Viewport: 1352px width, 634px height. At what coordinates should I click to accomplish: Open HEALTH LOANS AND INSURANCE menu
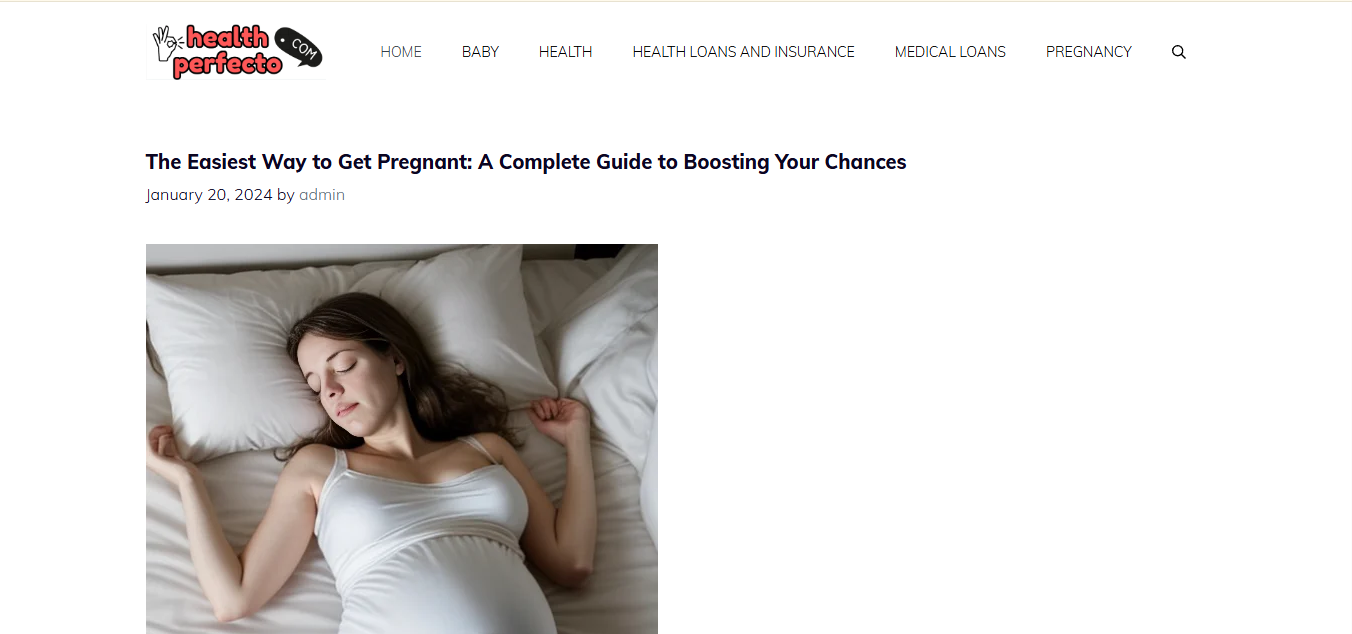(744, 52)
